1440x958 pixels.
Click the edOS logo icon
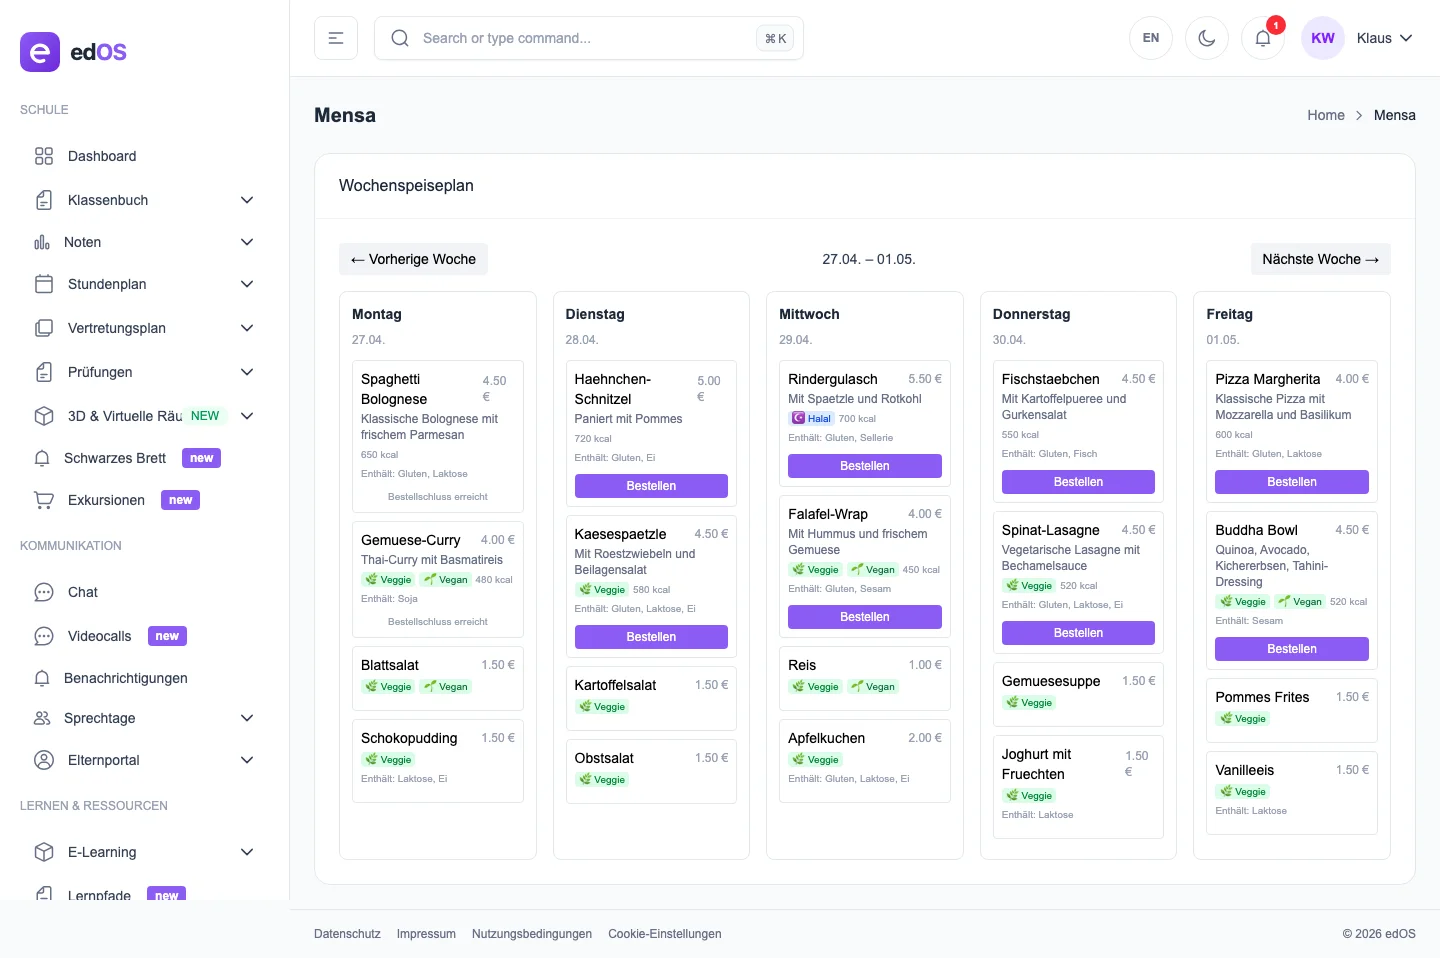tap(40, 52)
